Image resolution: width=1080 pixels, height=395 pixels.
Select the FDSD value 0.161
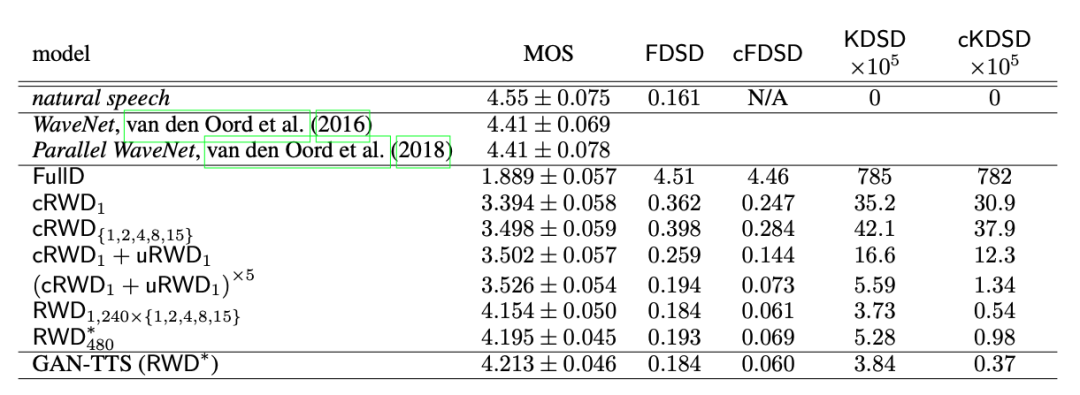tap(674, 99)
